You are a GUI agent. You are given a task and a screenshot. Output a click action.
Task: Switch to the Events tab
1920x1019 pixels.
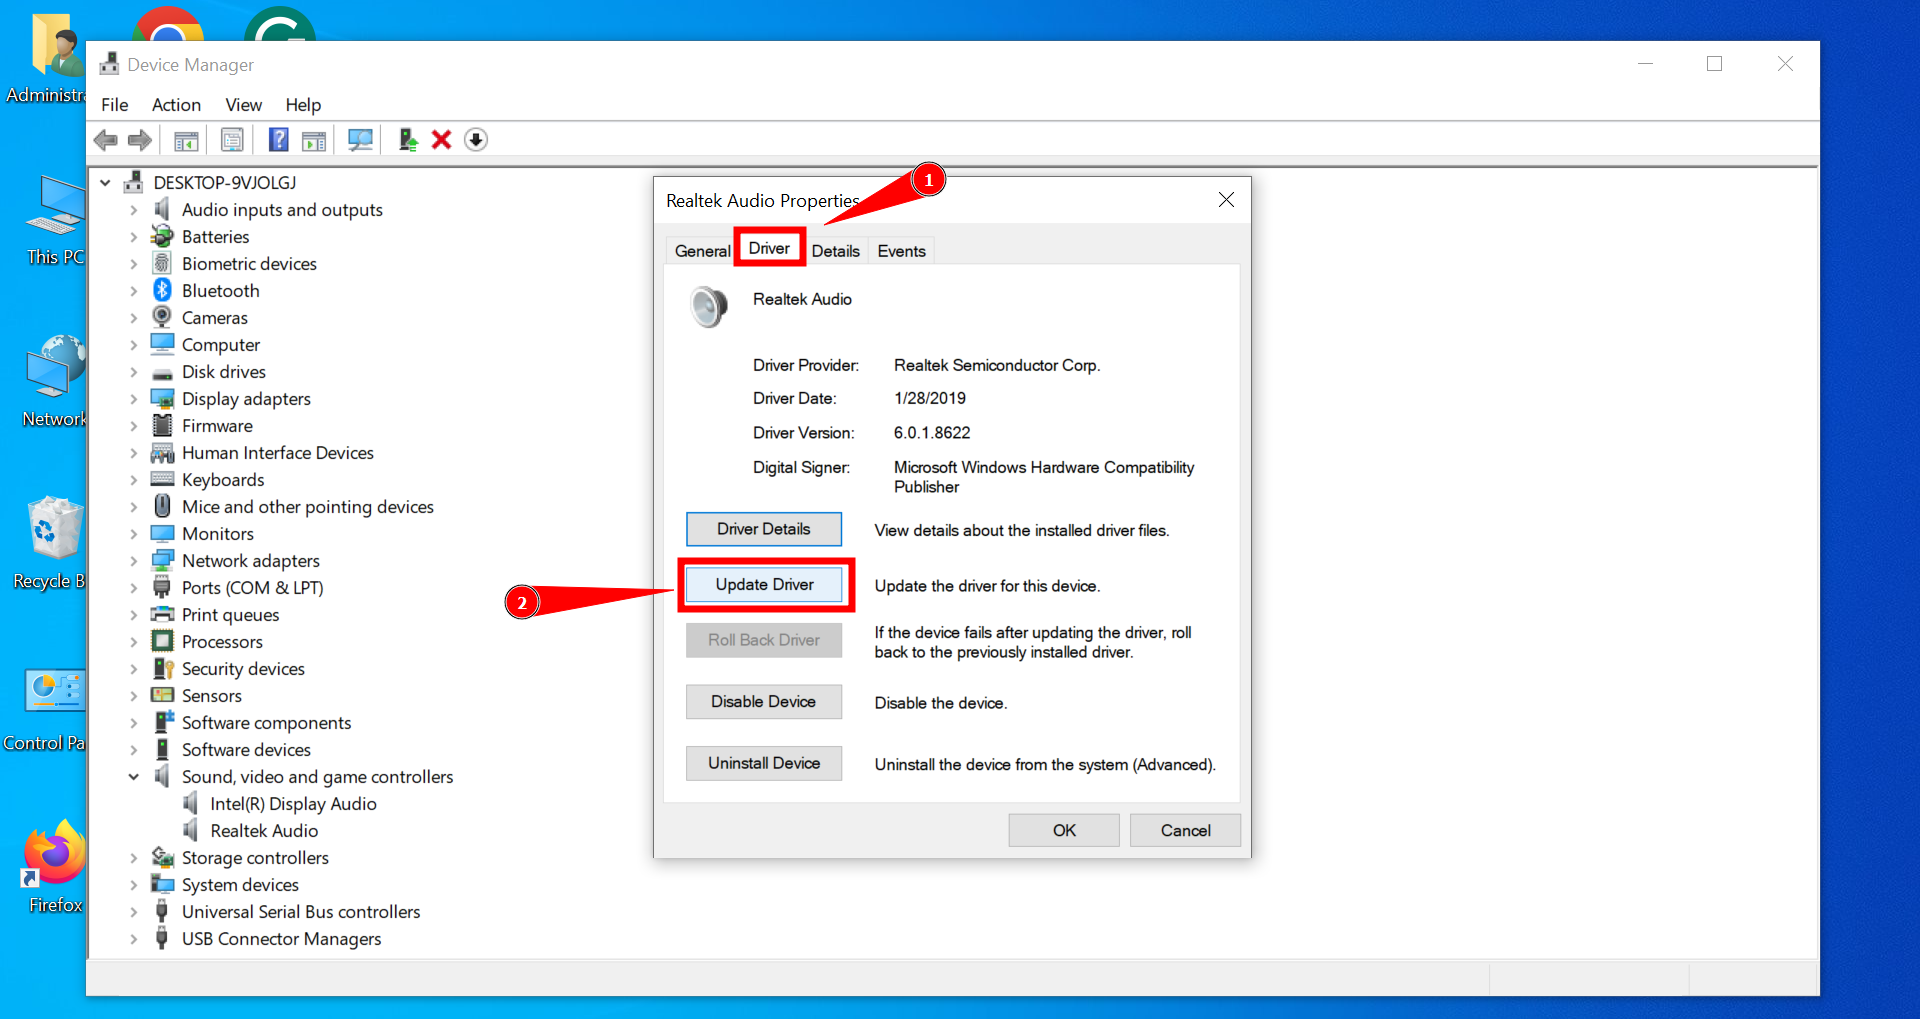902,251
